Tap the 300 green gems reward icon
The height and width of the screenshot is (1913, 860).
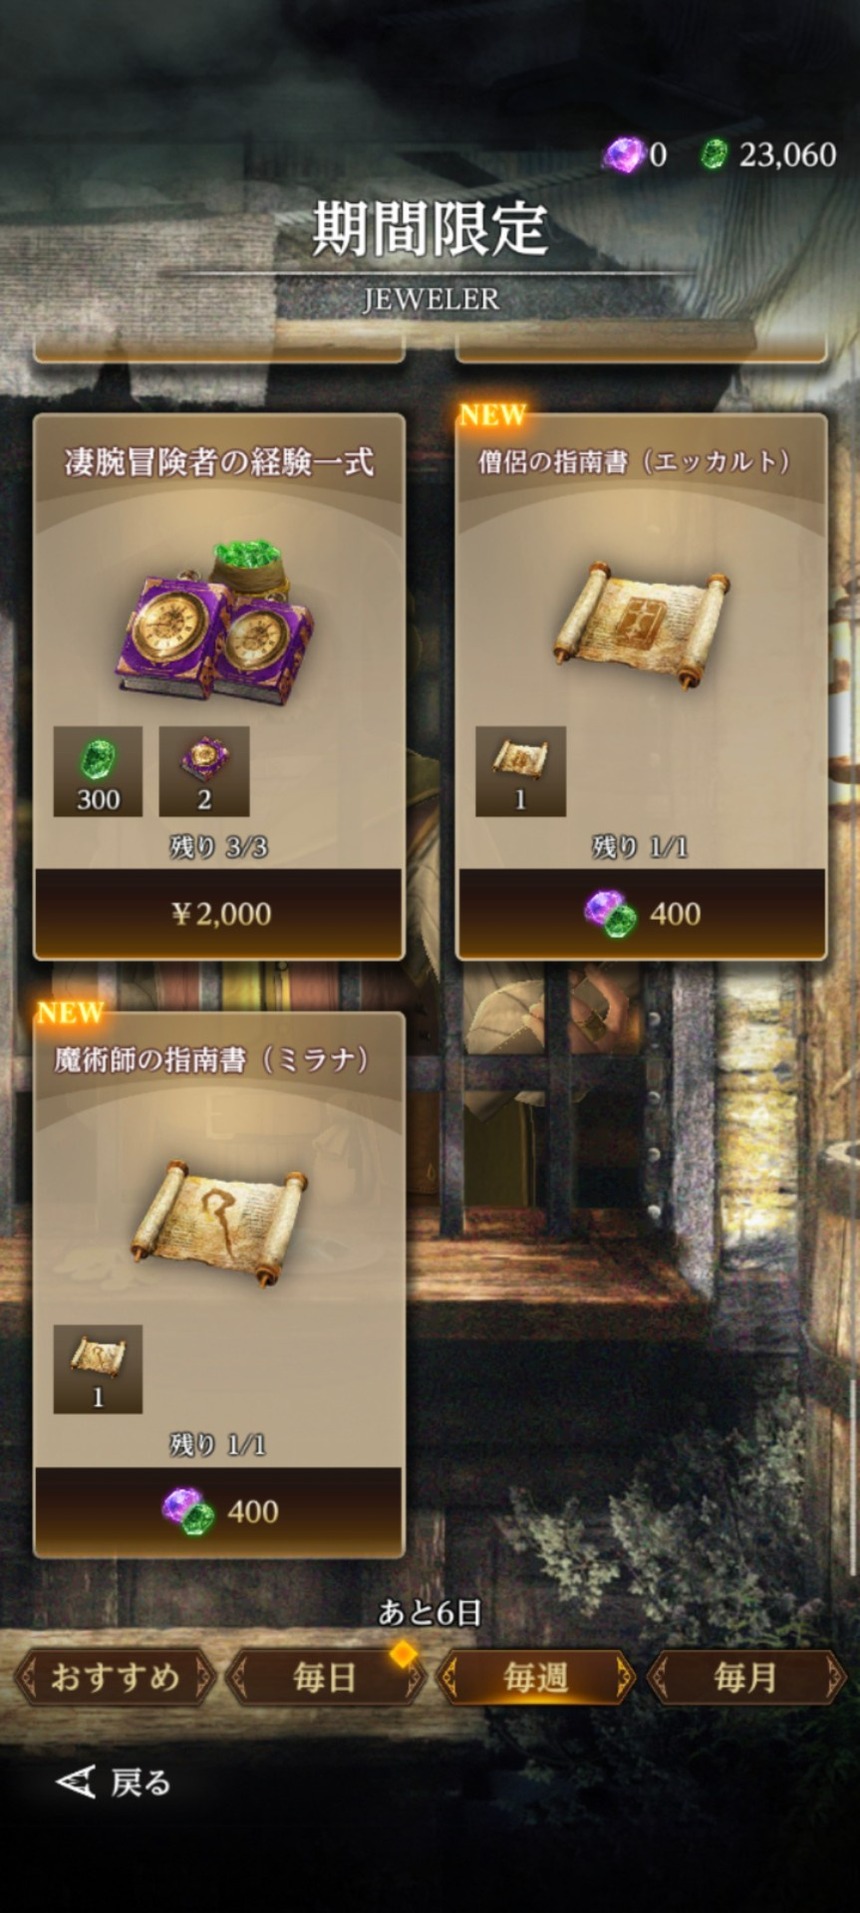[98, 771]
